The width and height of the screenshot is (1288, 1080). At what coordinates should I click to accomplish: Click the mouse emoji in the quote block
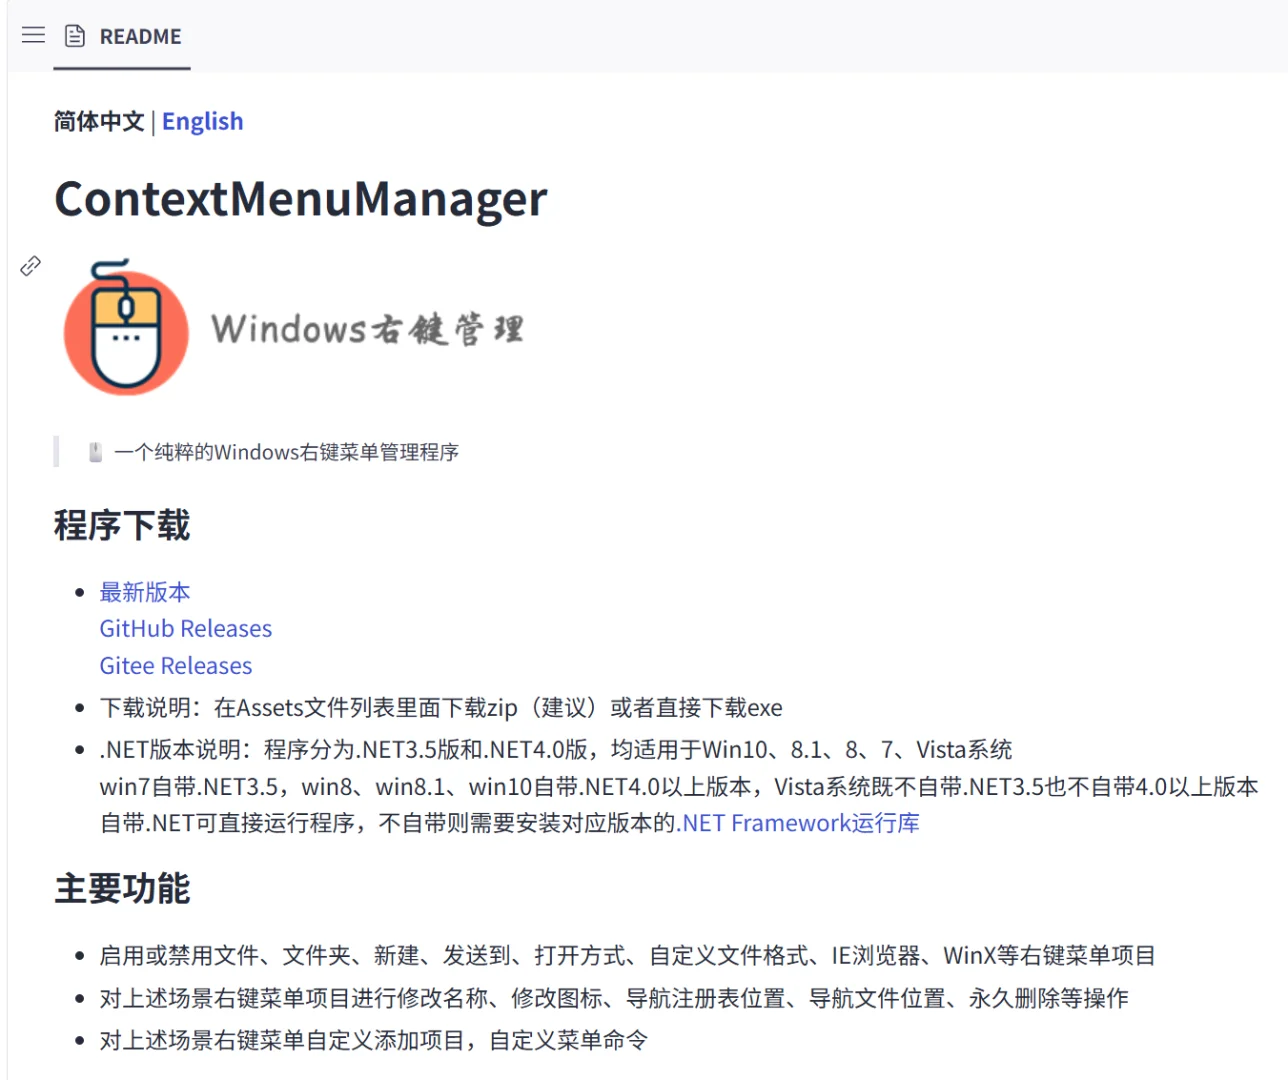[92, 451]
